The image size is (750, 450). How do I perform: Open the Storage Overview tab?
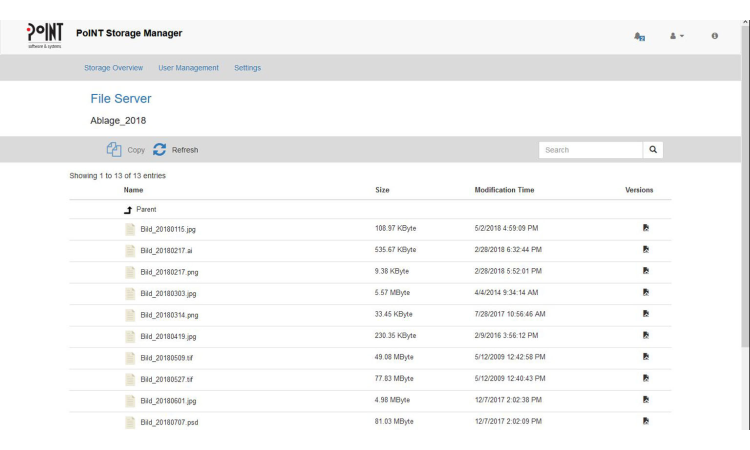click(113, 68)
